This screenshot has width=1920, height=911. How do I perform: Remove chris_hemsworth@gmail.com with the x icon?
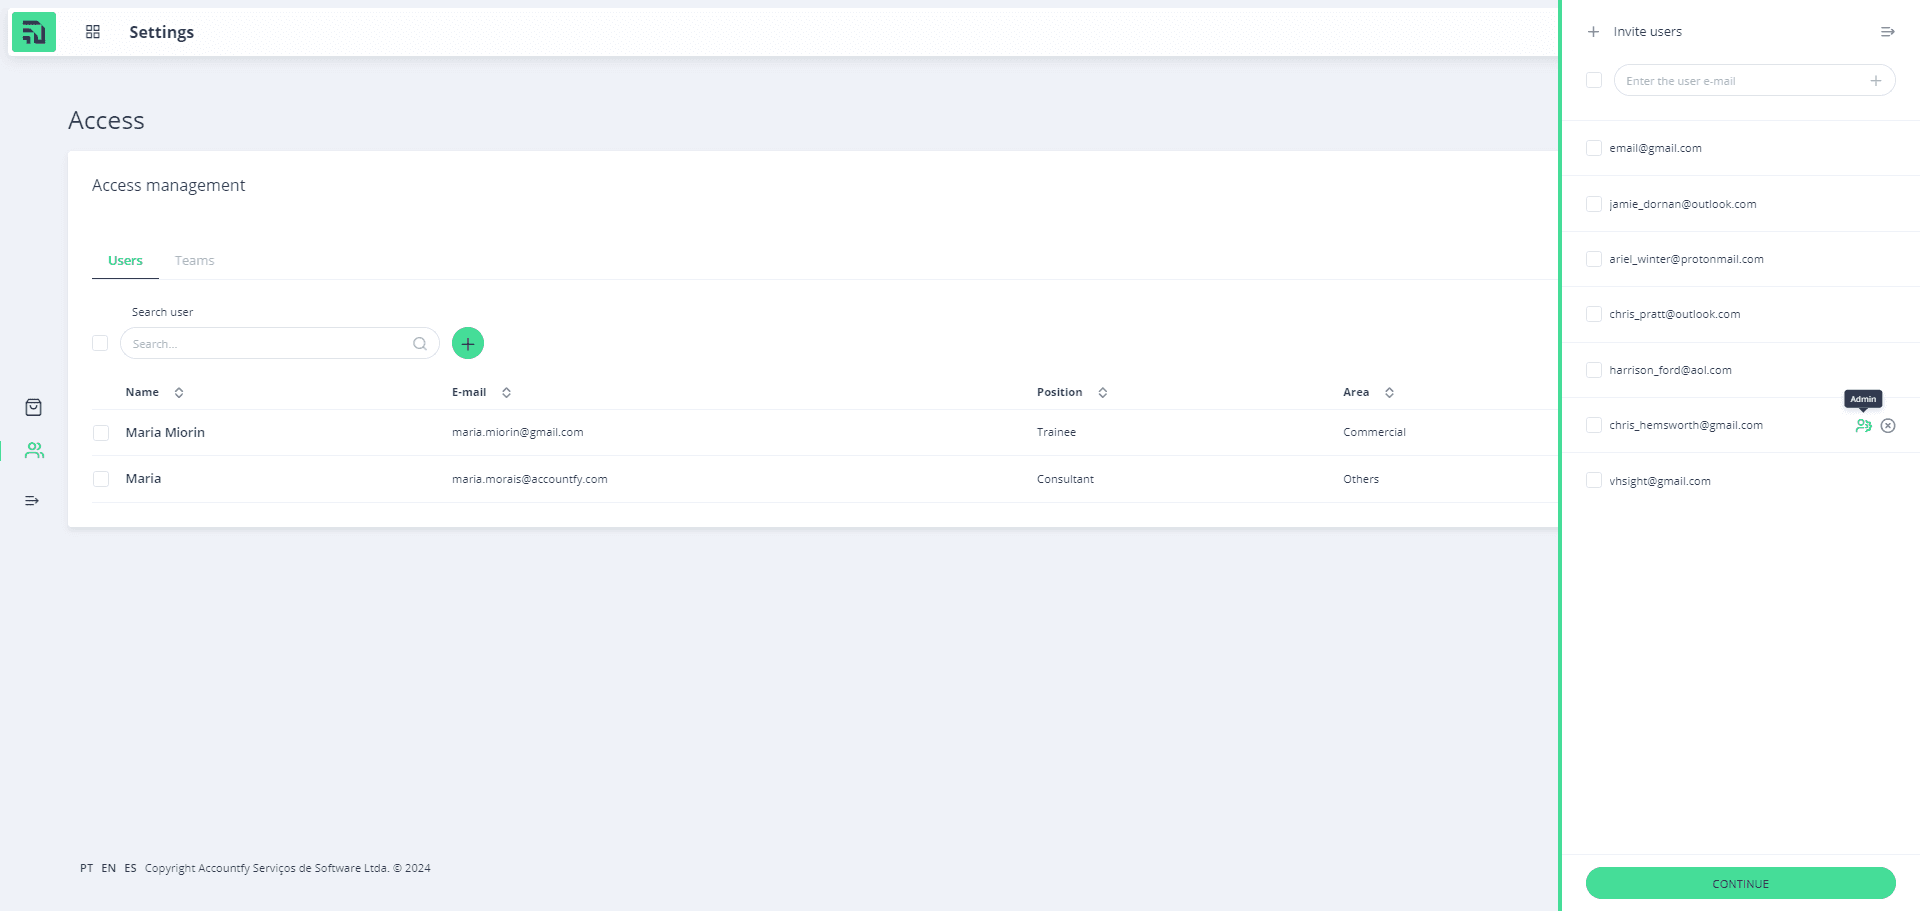(1888, 426)
